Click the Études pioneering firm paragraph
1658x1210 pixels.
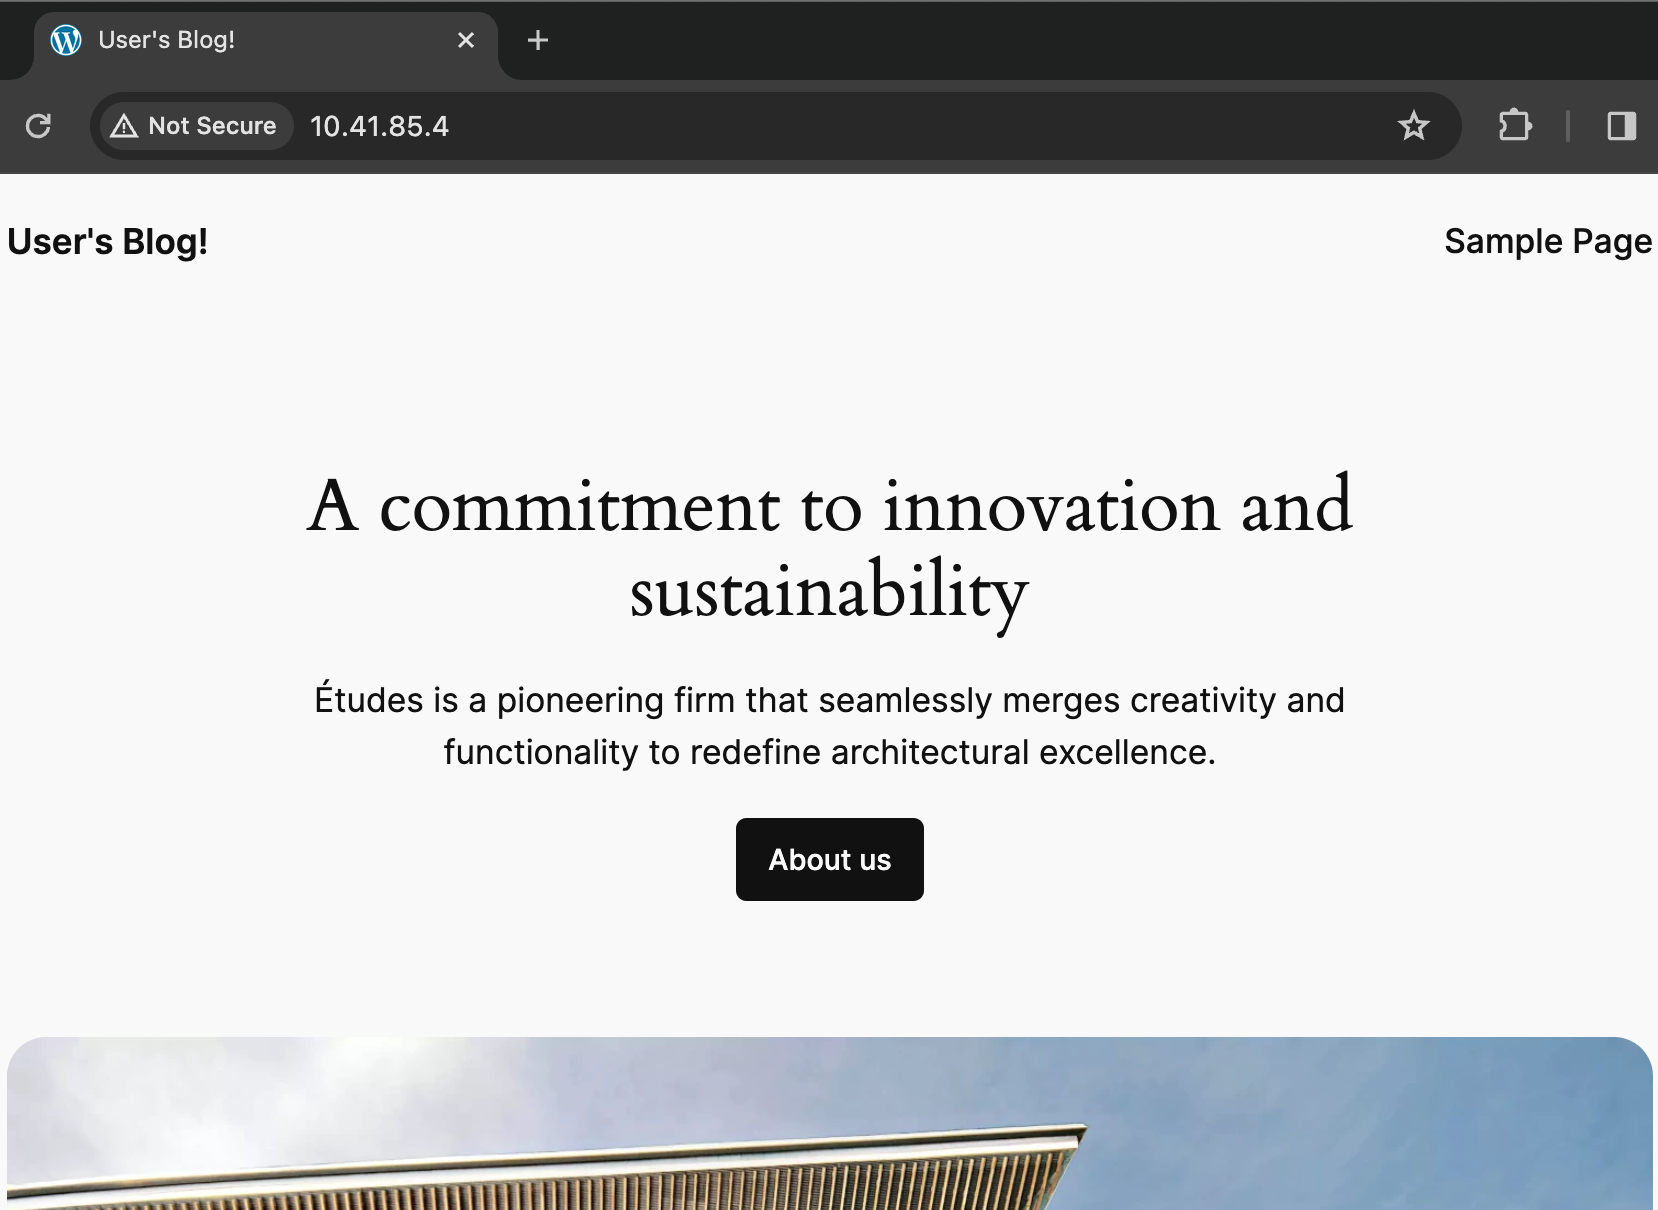pos(830,726)
